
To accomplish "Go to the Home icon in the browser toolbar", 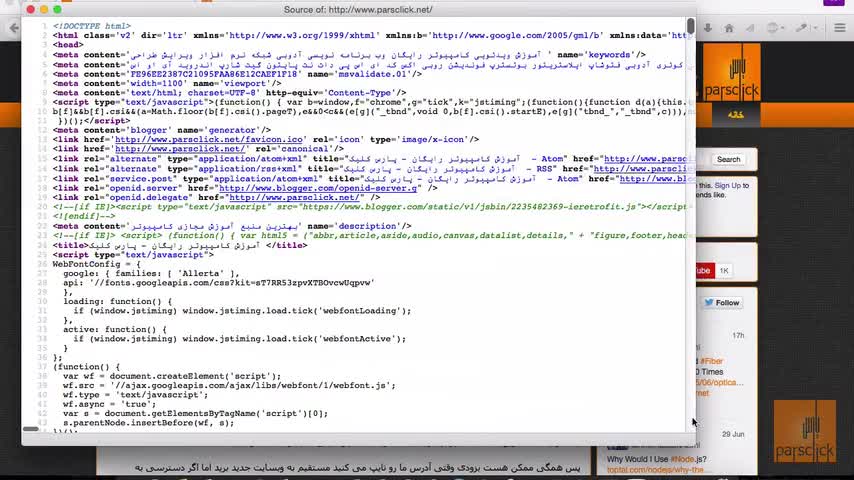I will coord(729,28).
